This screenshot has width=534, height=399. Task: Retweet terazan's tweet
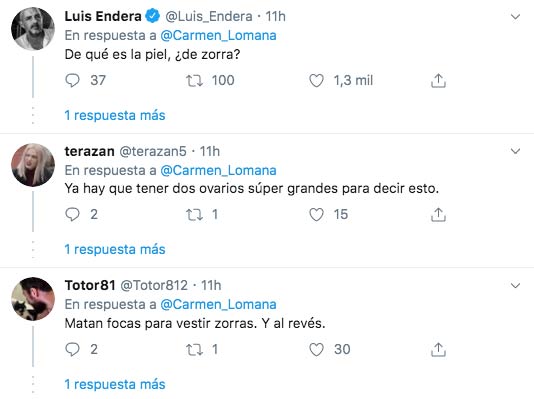coord(194,215)
